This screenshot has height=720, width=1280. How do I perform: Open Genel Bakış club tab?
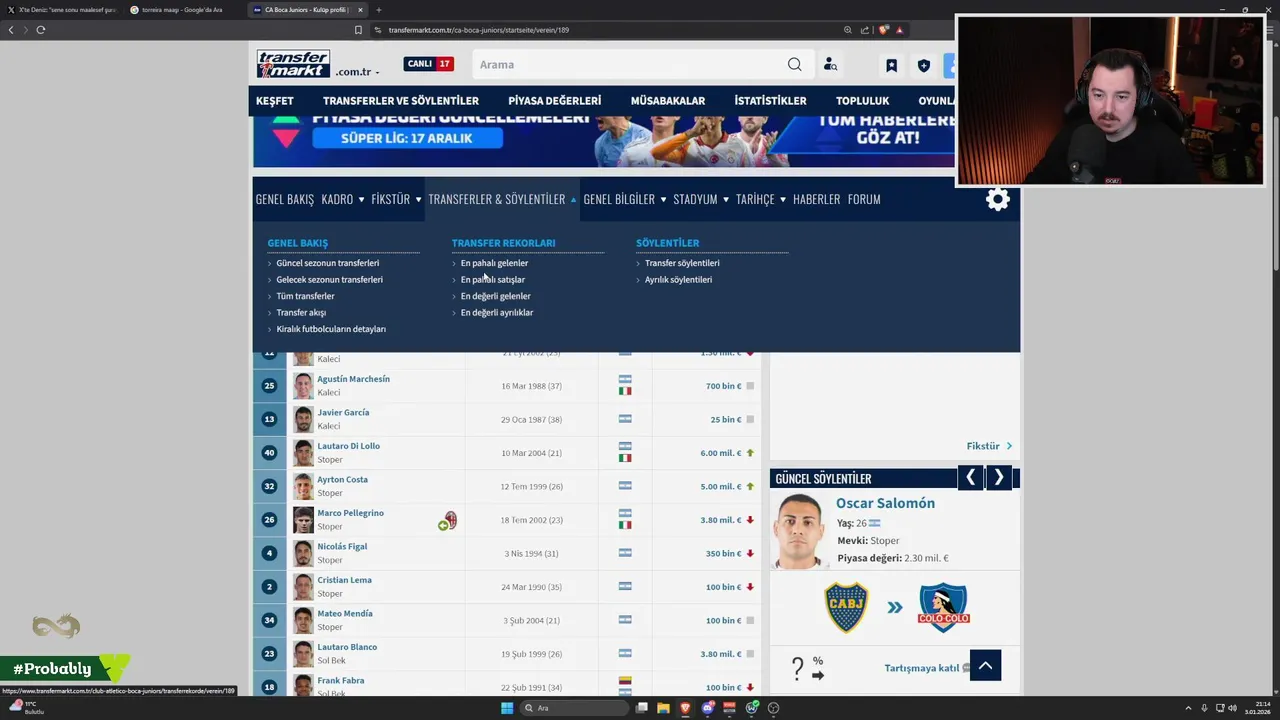[284, 199]
